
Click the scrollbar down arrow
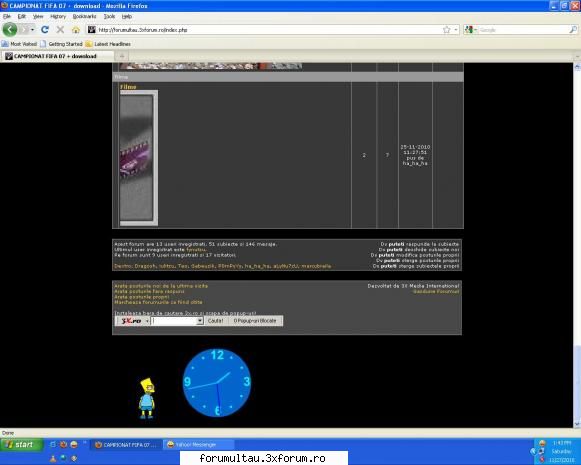click(x=577, y=424)
